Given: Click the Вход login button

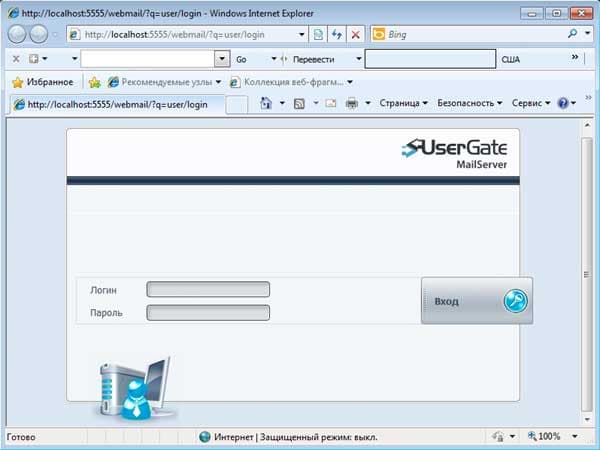Looking at the screenshot, I should [477, 301].
